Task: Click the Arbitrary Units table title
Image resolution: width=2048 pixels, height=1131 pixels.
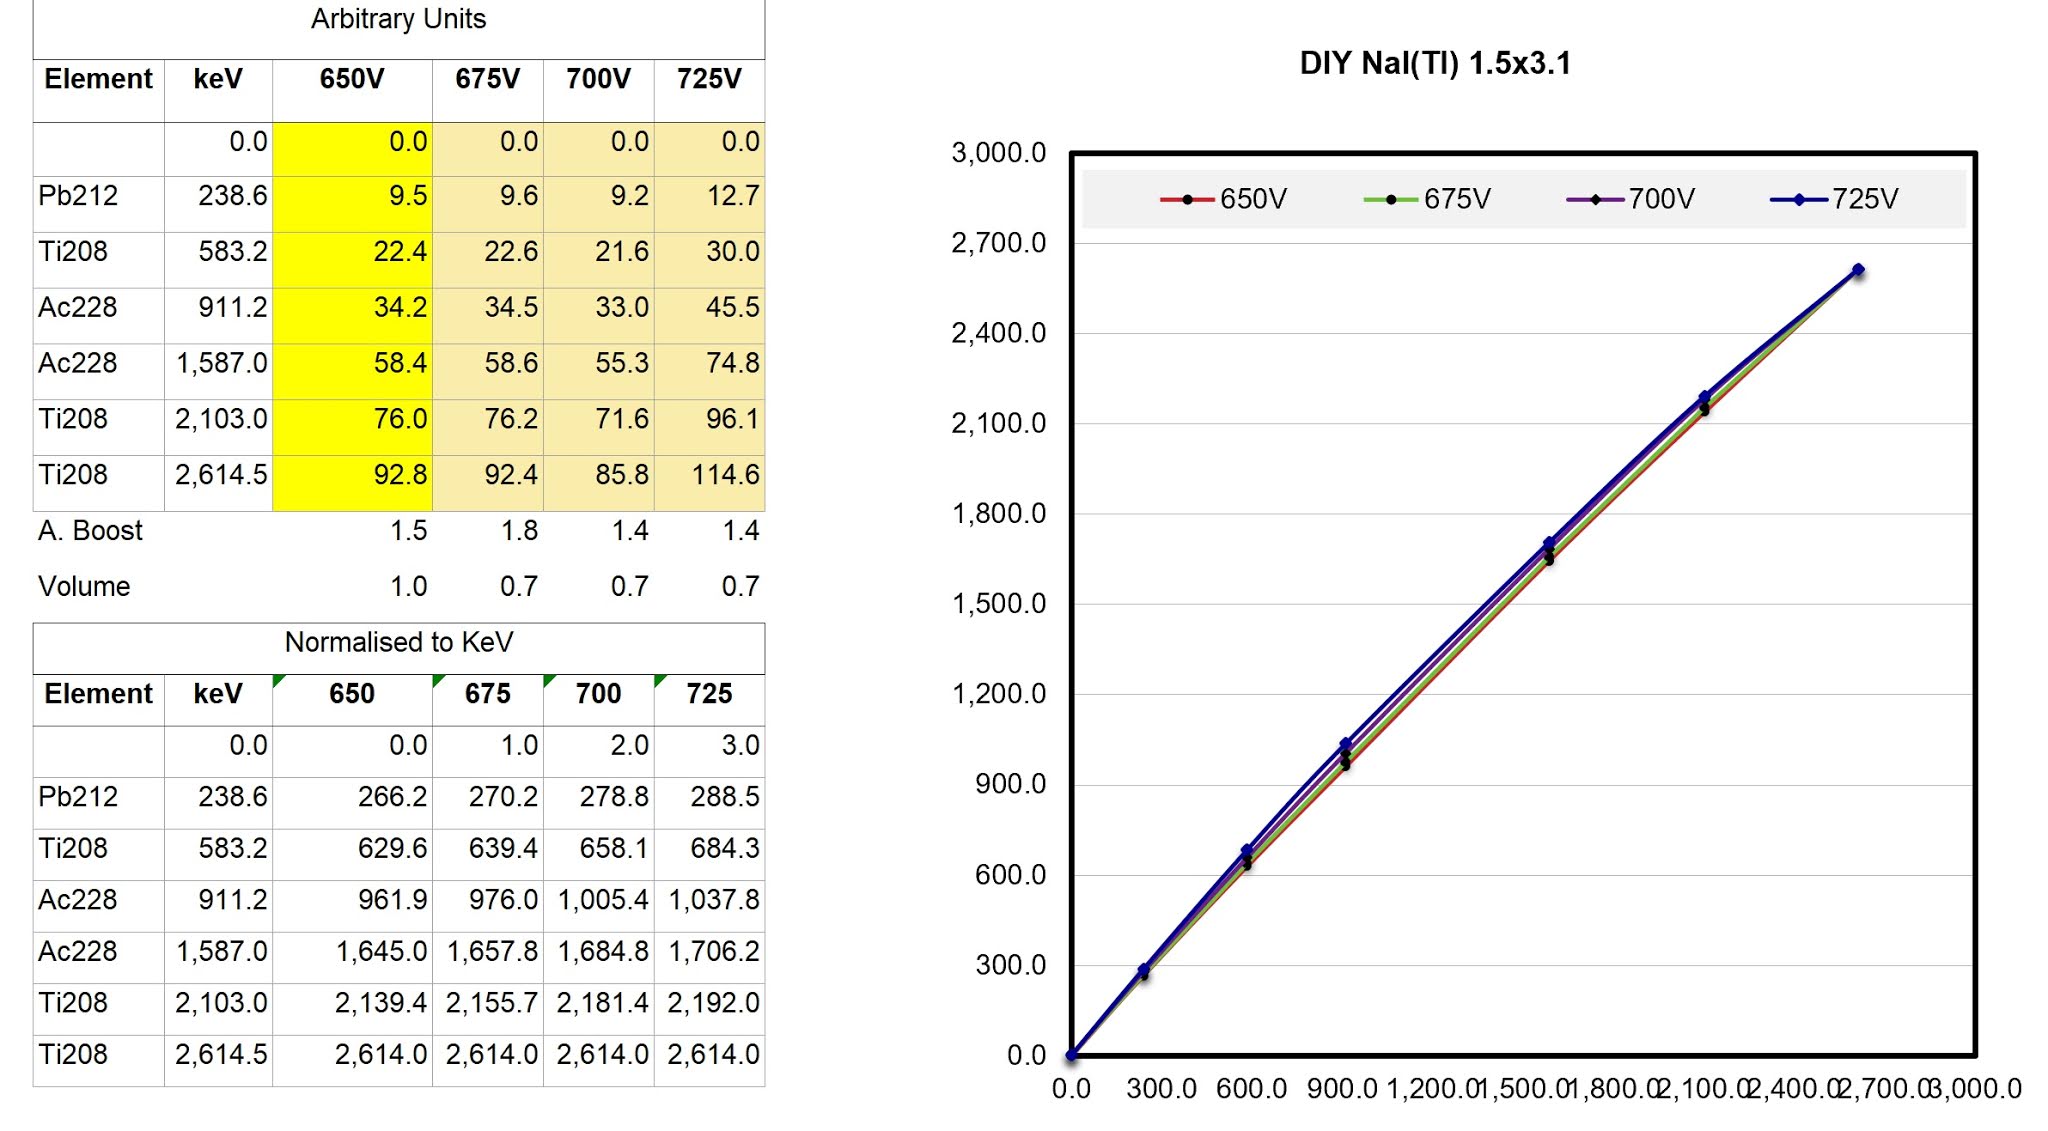Action: (x=397, y=18)
